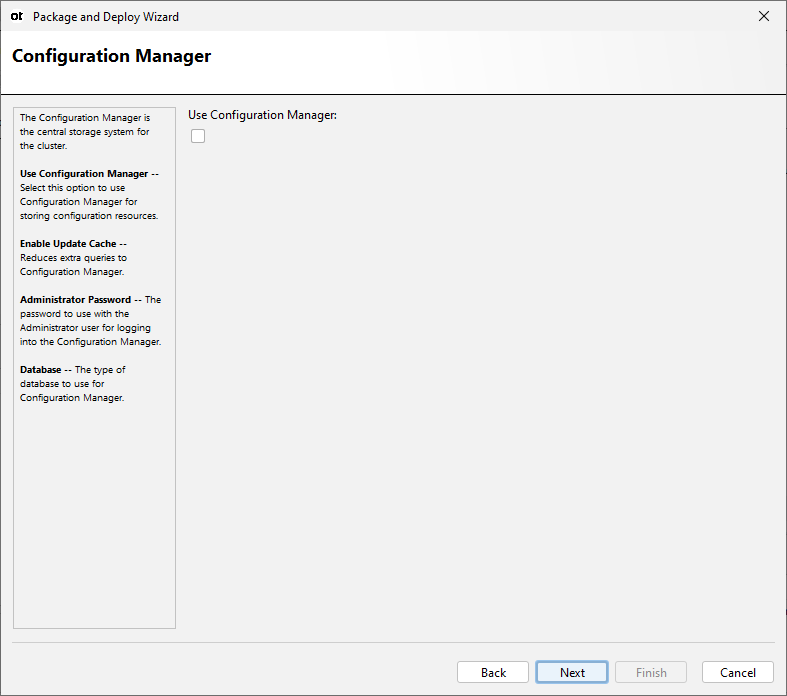Select the bold "Enable Update Cache" help heading
The image size is (787, 696).
(x=68, y=244)
